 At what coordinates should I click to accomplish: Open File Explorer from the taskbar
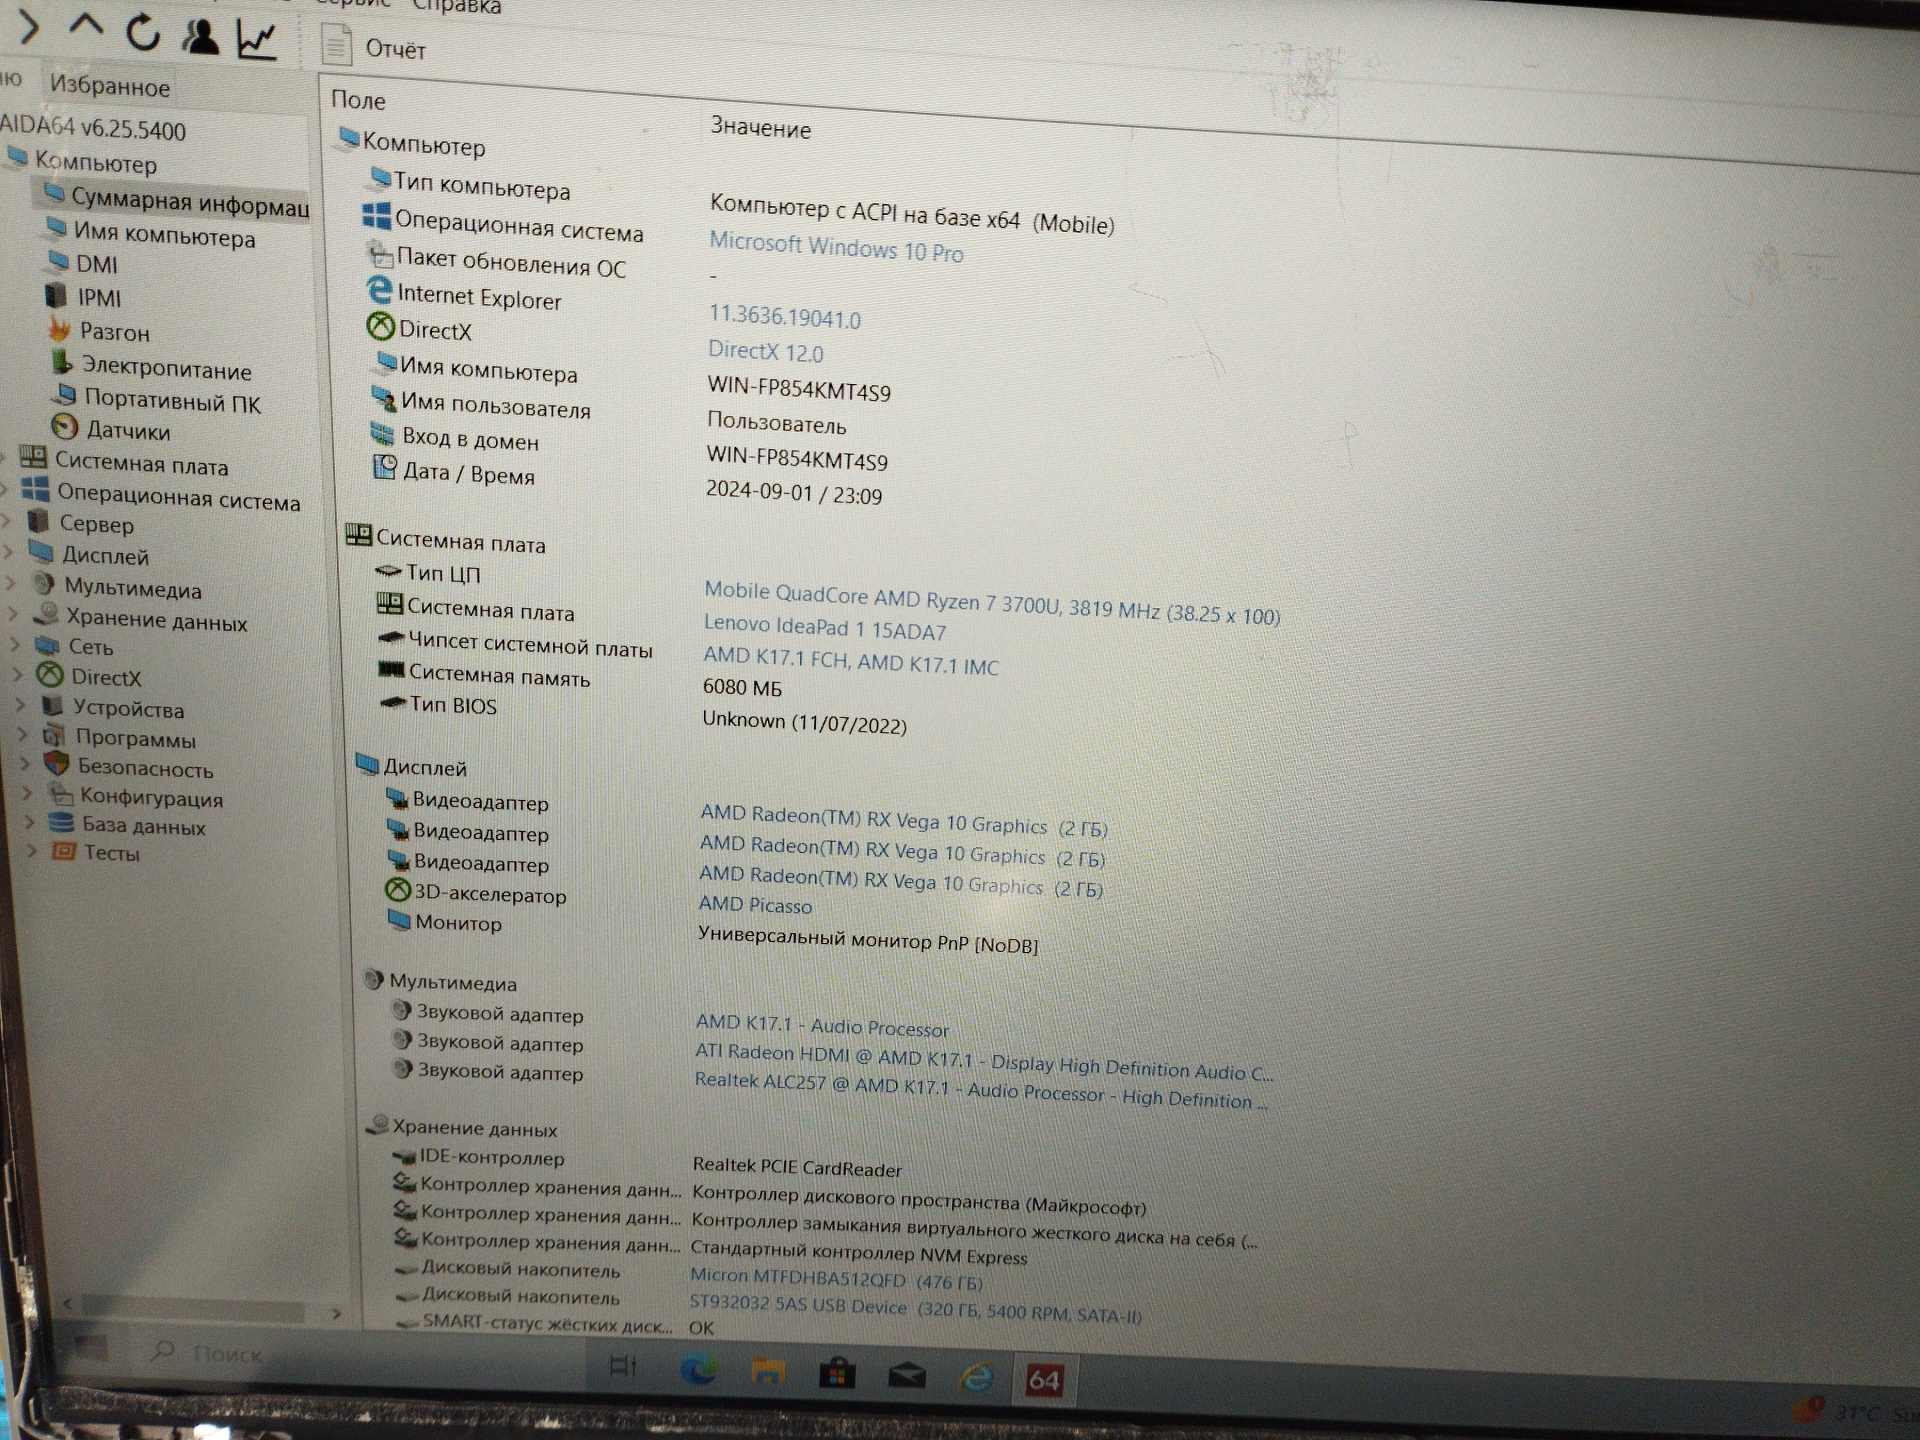click(x=768, y=1372)
